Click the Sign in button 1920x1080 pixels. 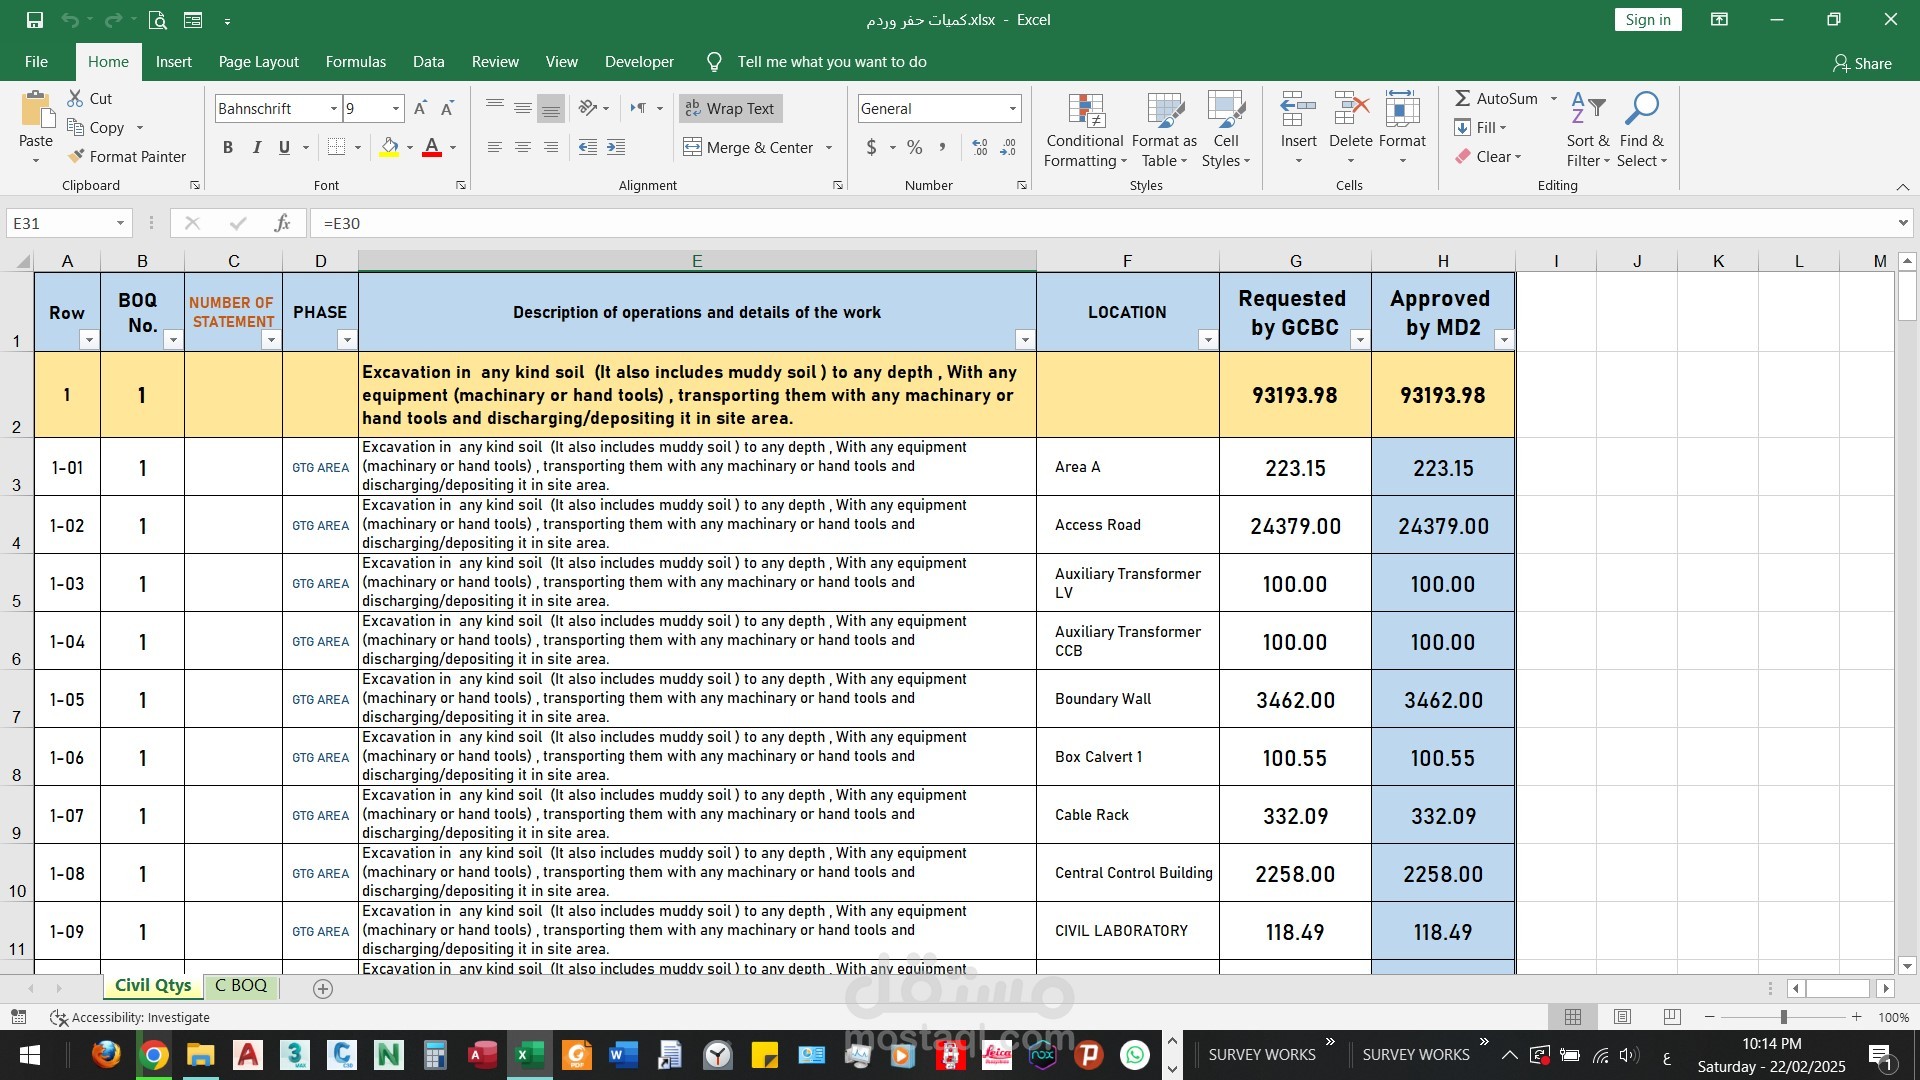[x=1648, y=20]
